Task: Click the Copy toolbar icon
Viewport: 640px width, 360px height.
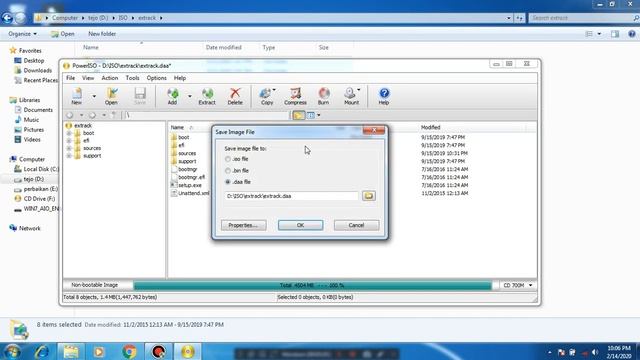Action: (x=267, y=96)
